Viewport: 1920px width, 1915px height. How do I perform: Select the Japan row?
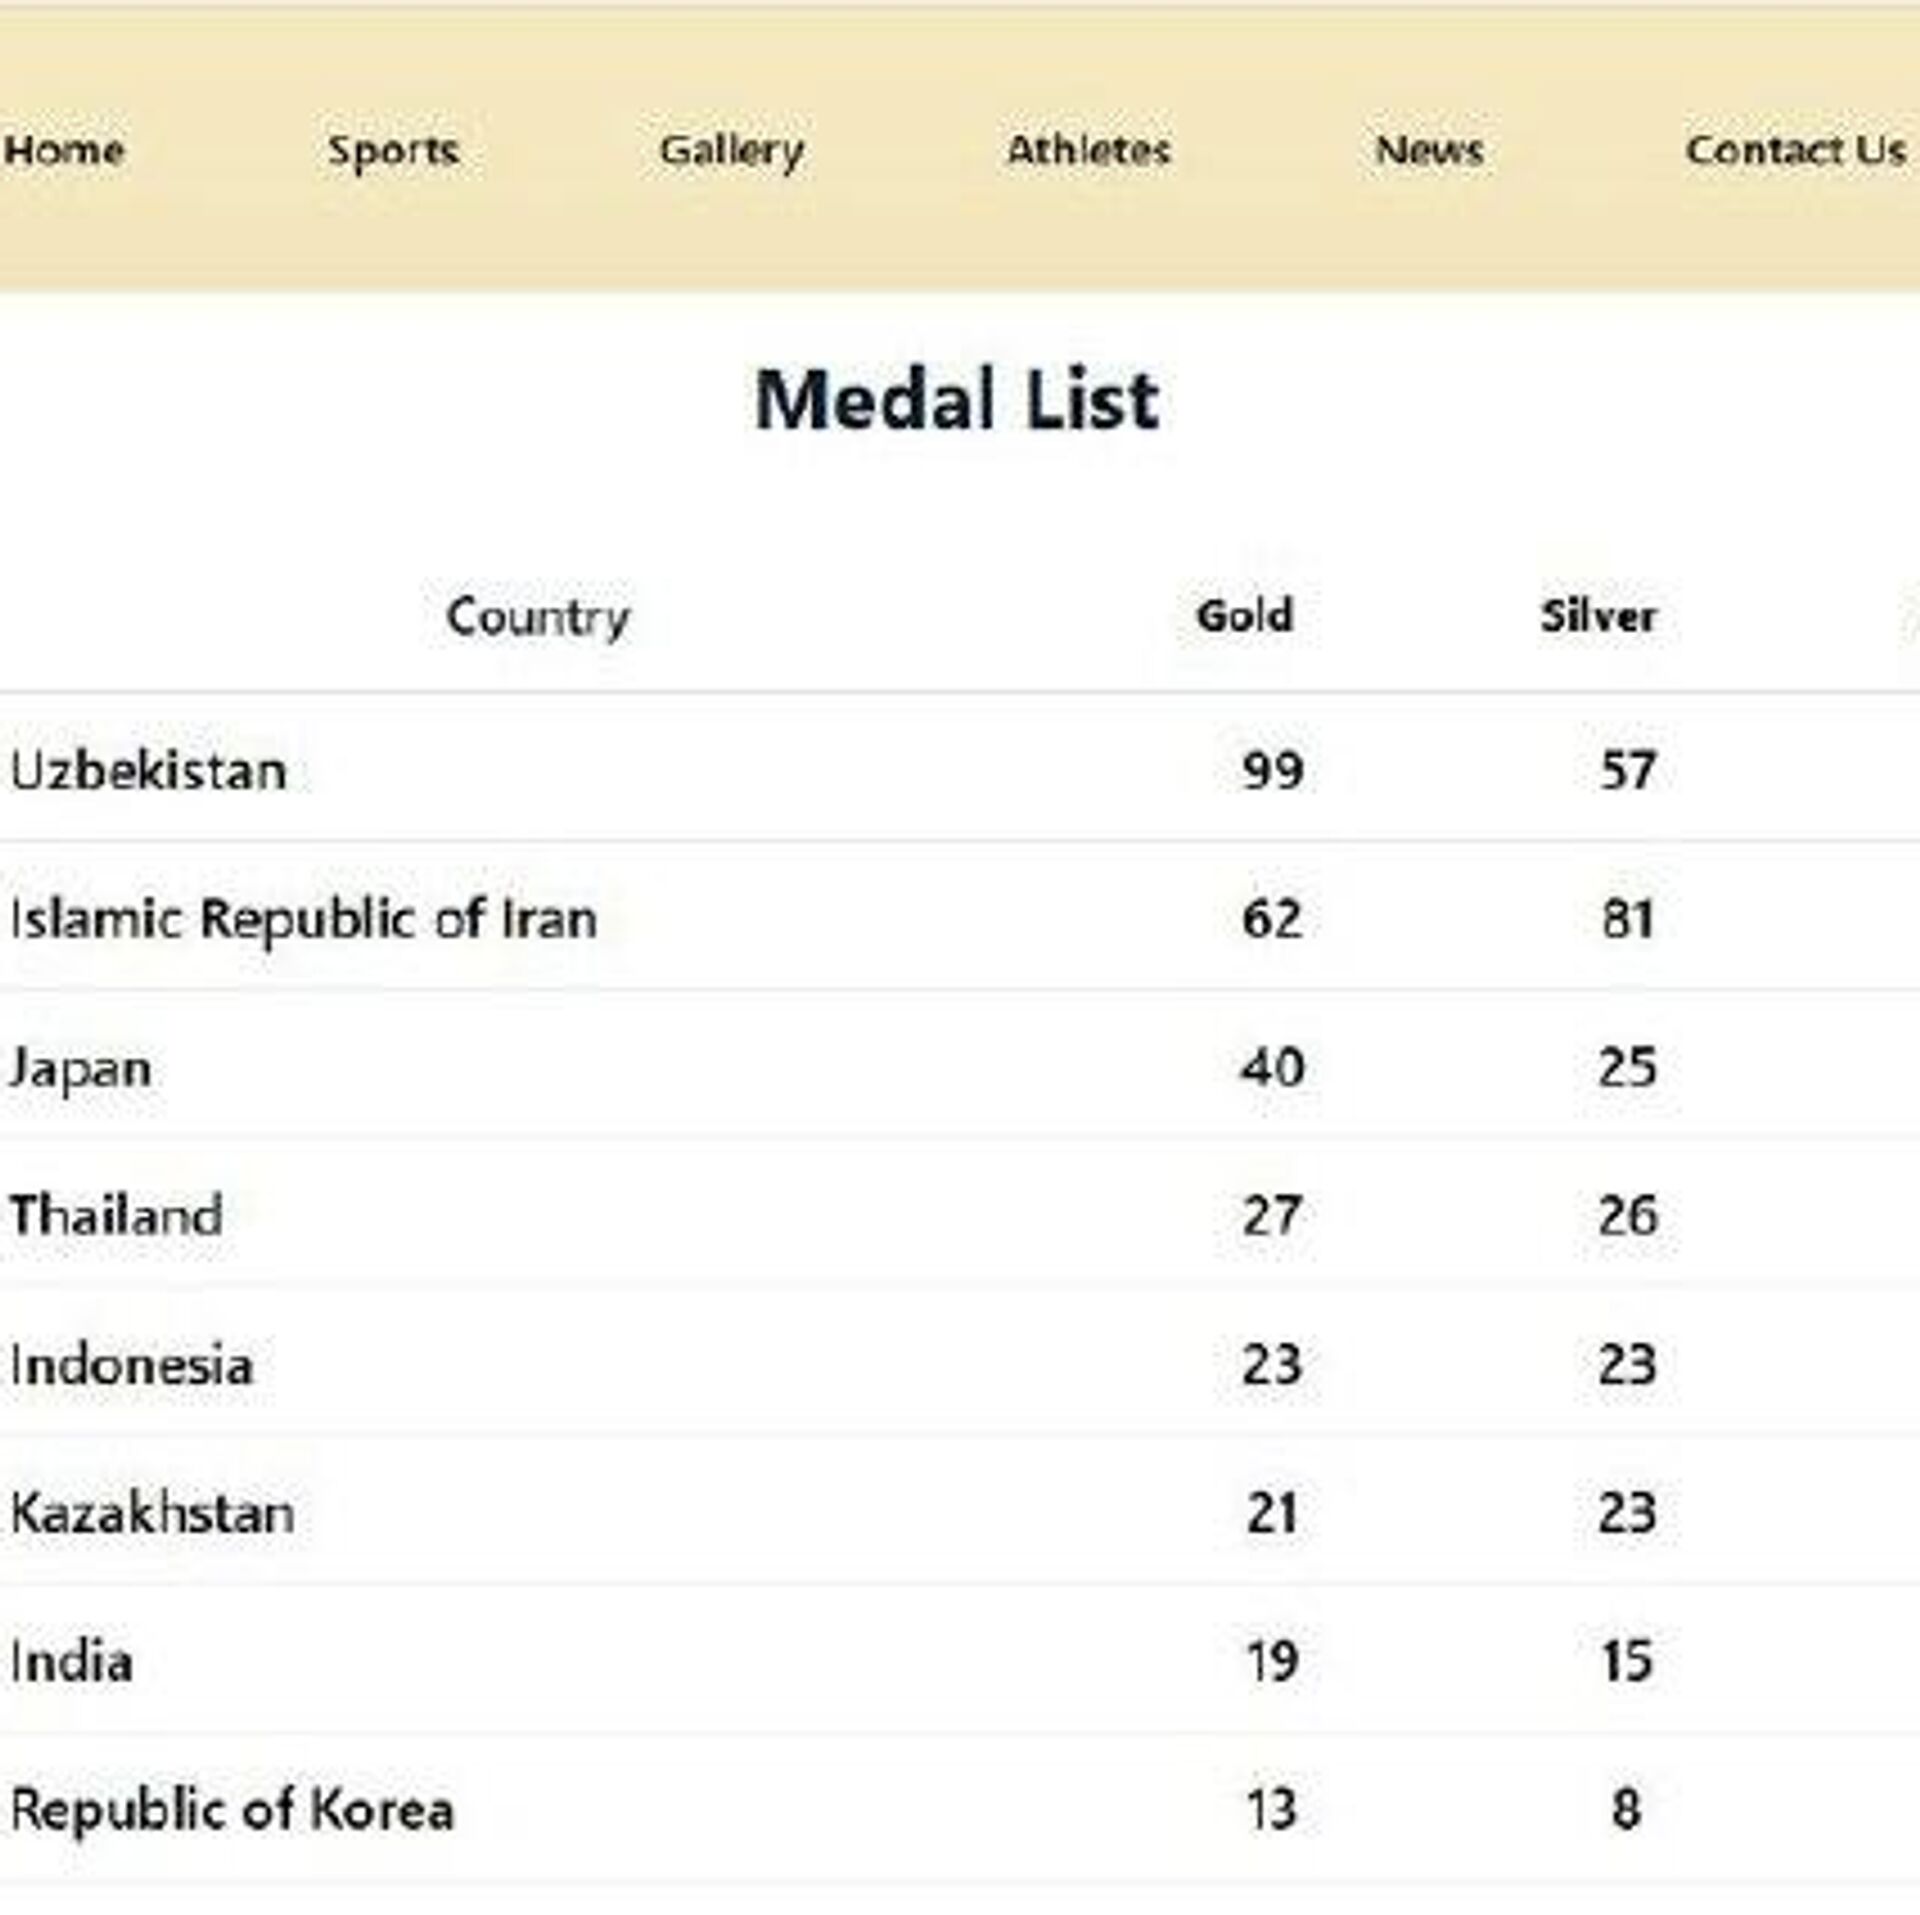(x=81, y=1069)
